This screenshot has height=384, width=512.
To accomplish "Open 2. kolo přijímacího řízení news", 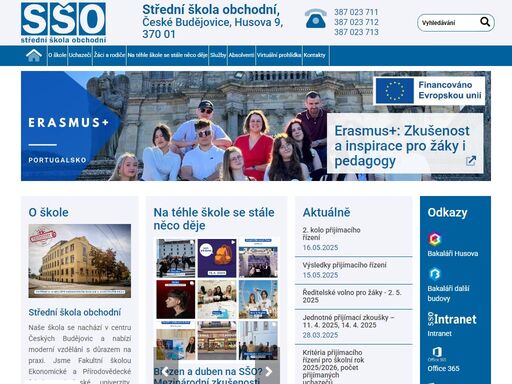I will coord(331,234).
